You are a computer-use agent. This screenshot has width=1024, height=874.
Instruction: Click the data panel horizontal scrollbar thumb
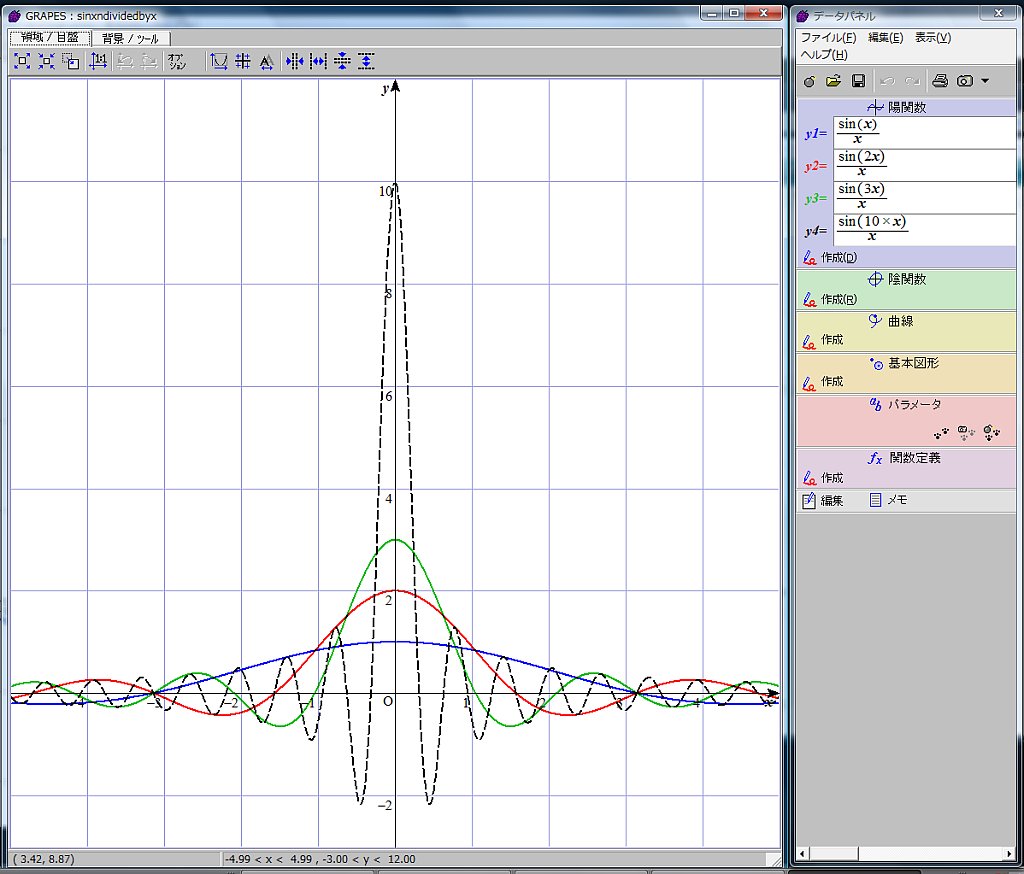[834, 854]
